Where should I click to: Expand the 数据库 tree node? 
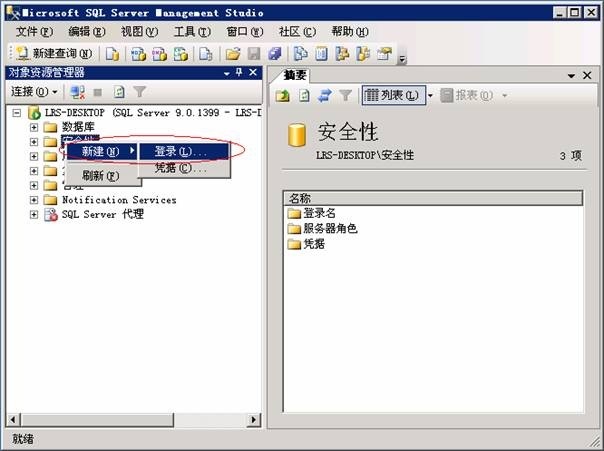coord(34,127)
